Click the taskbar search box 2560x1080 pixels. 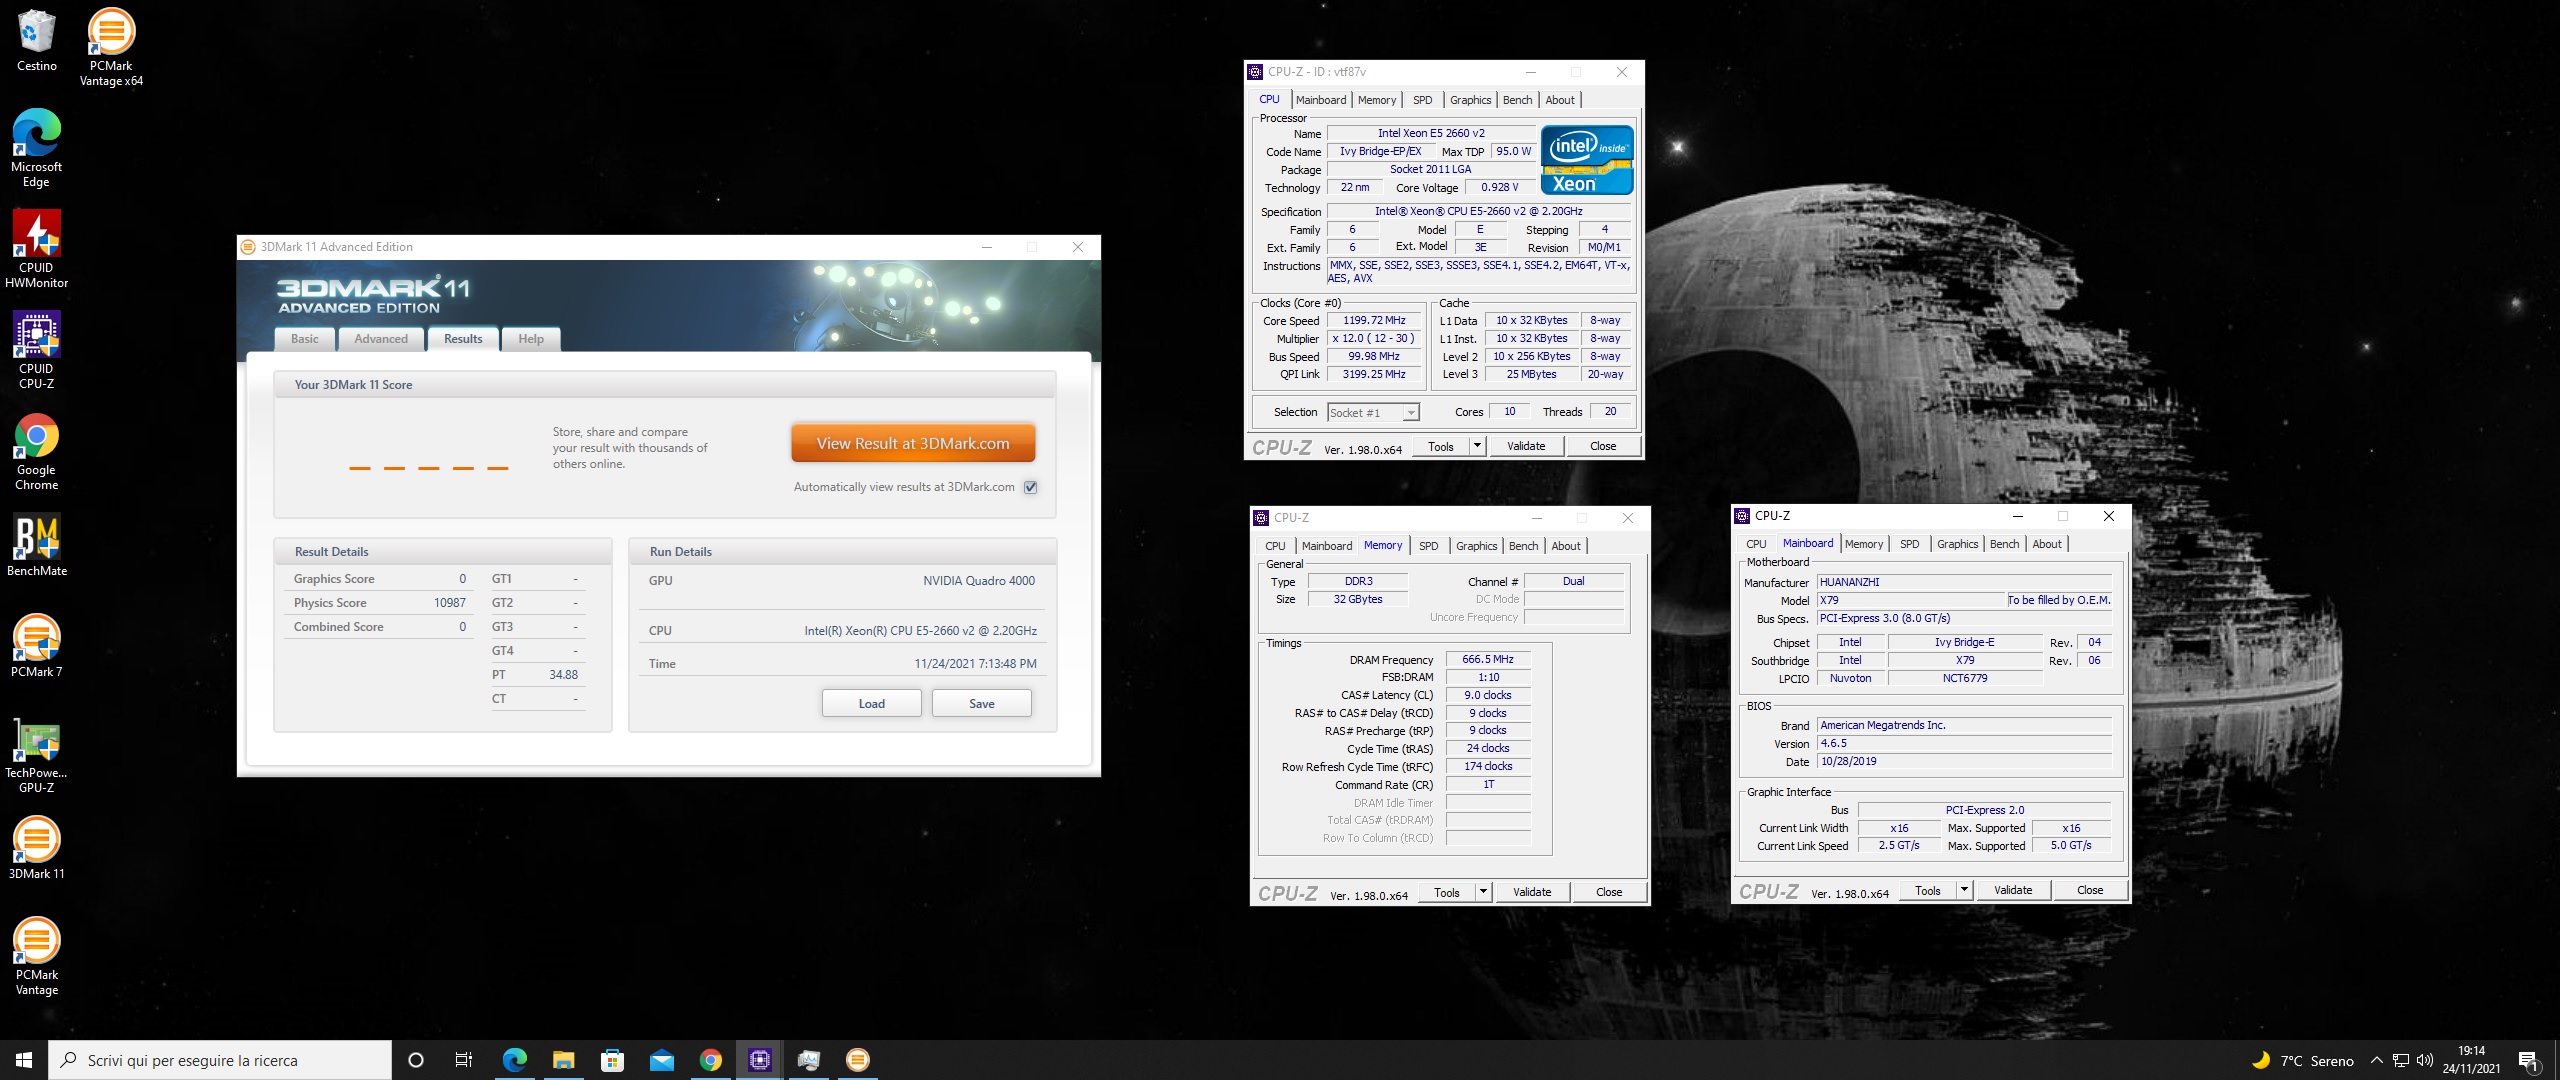[220, 1060]
